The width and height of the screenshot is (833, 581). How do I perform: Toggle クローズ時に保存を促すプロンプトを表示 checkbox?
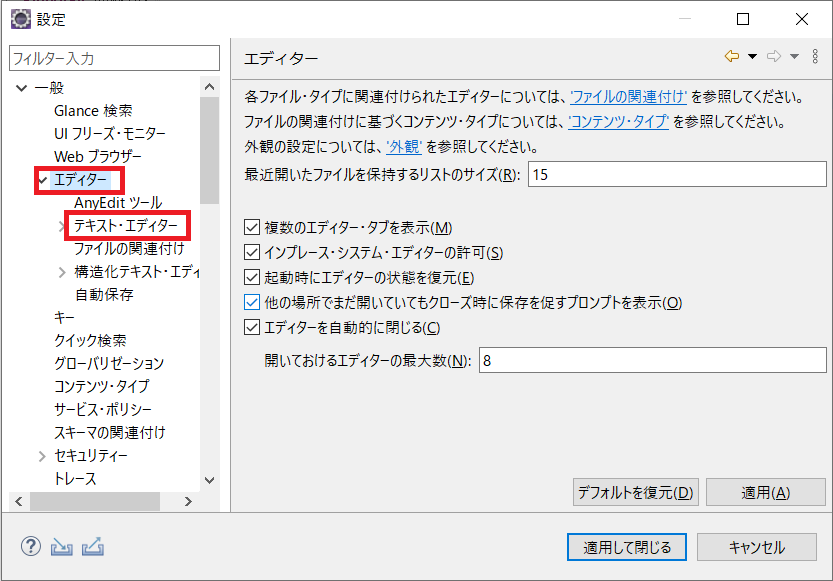point(252,302)
